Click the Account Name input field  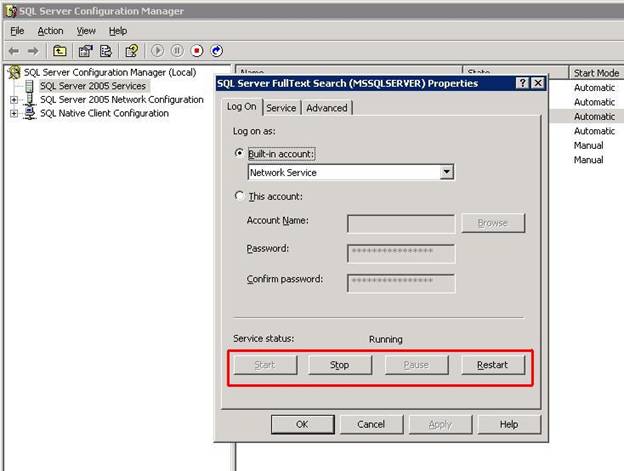click(401, 224)
